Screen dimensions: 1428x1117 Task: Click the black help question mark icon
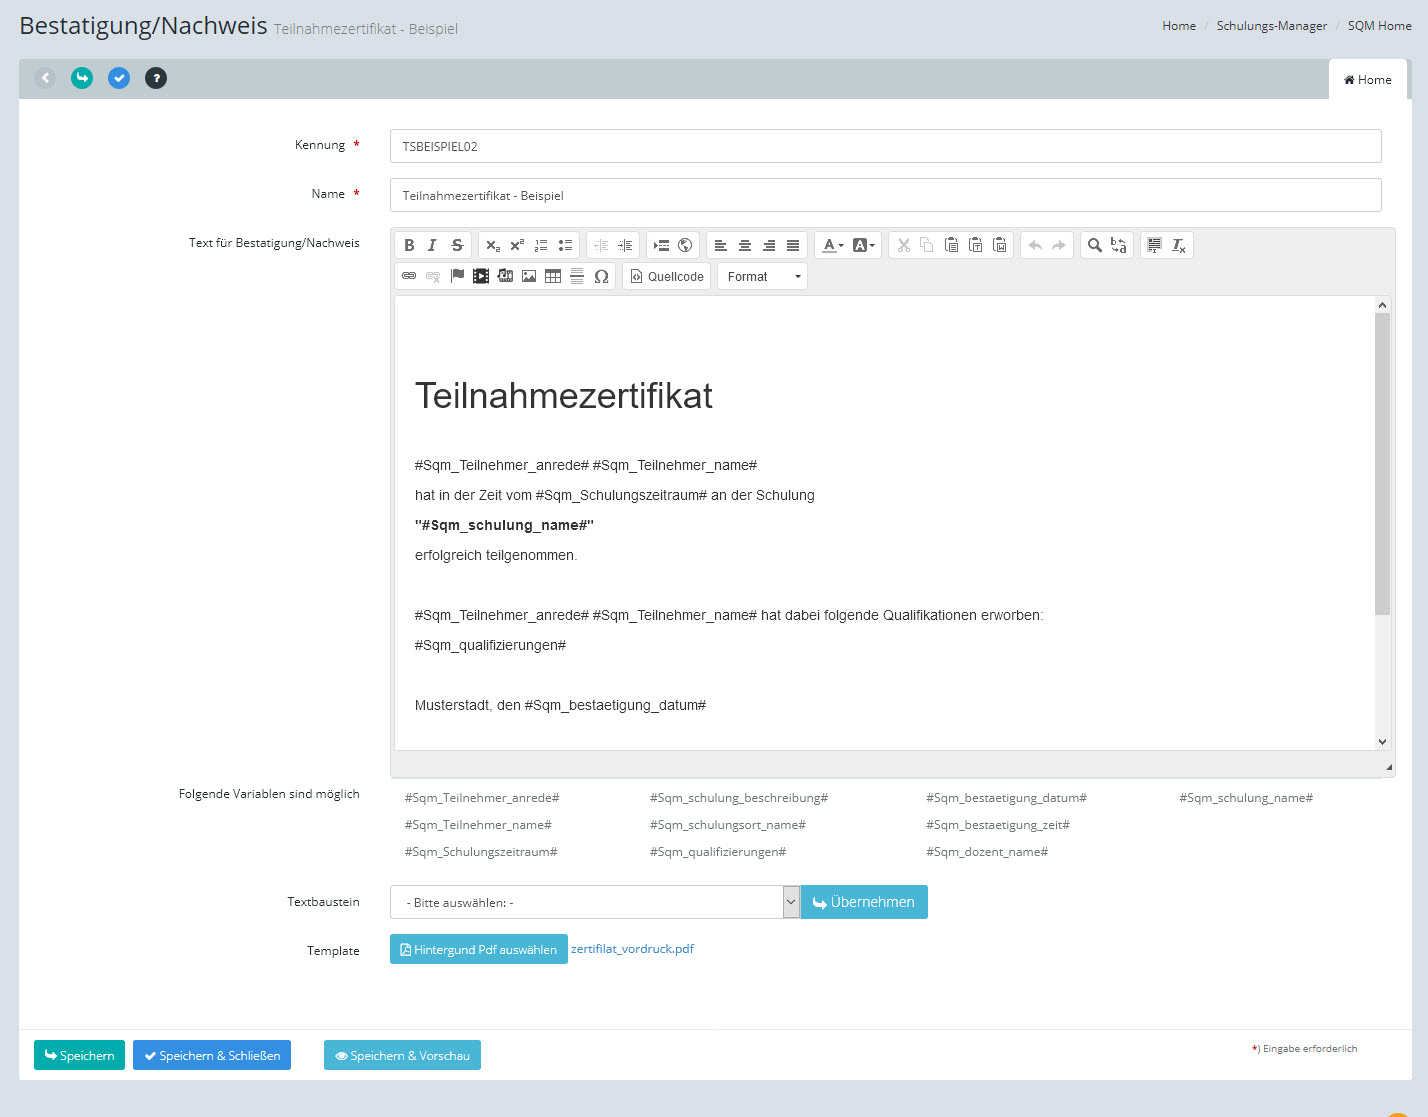pyautogui.click(x=156, y=78)
